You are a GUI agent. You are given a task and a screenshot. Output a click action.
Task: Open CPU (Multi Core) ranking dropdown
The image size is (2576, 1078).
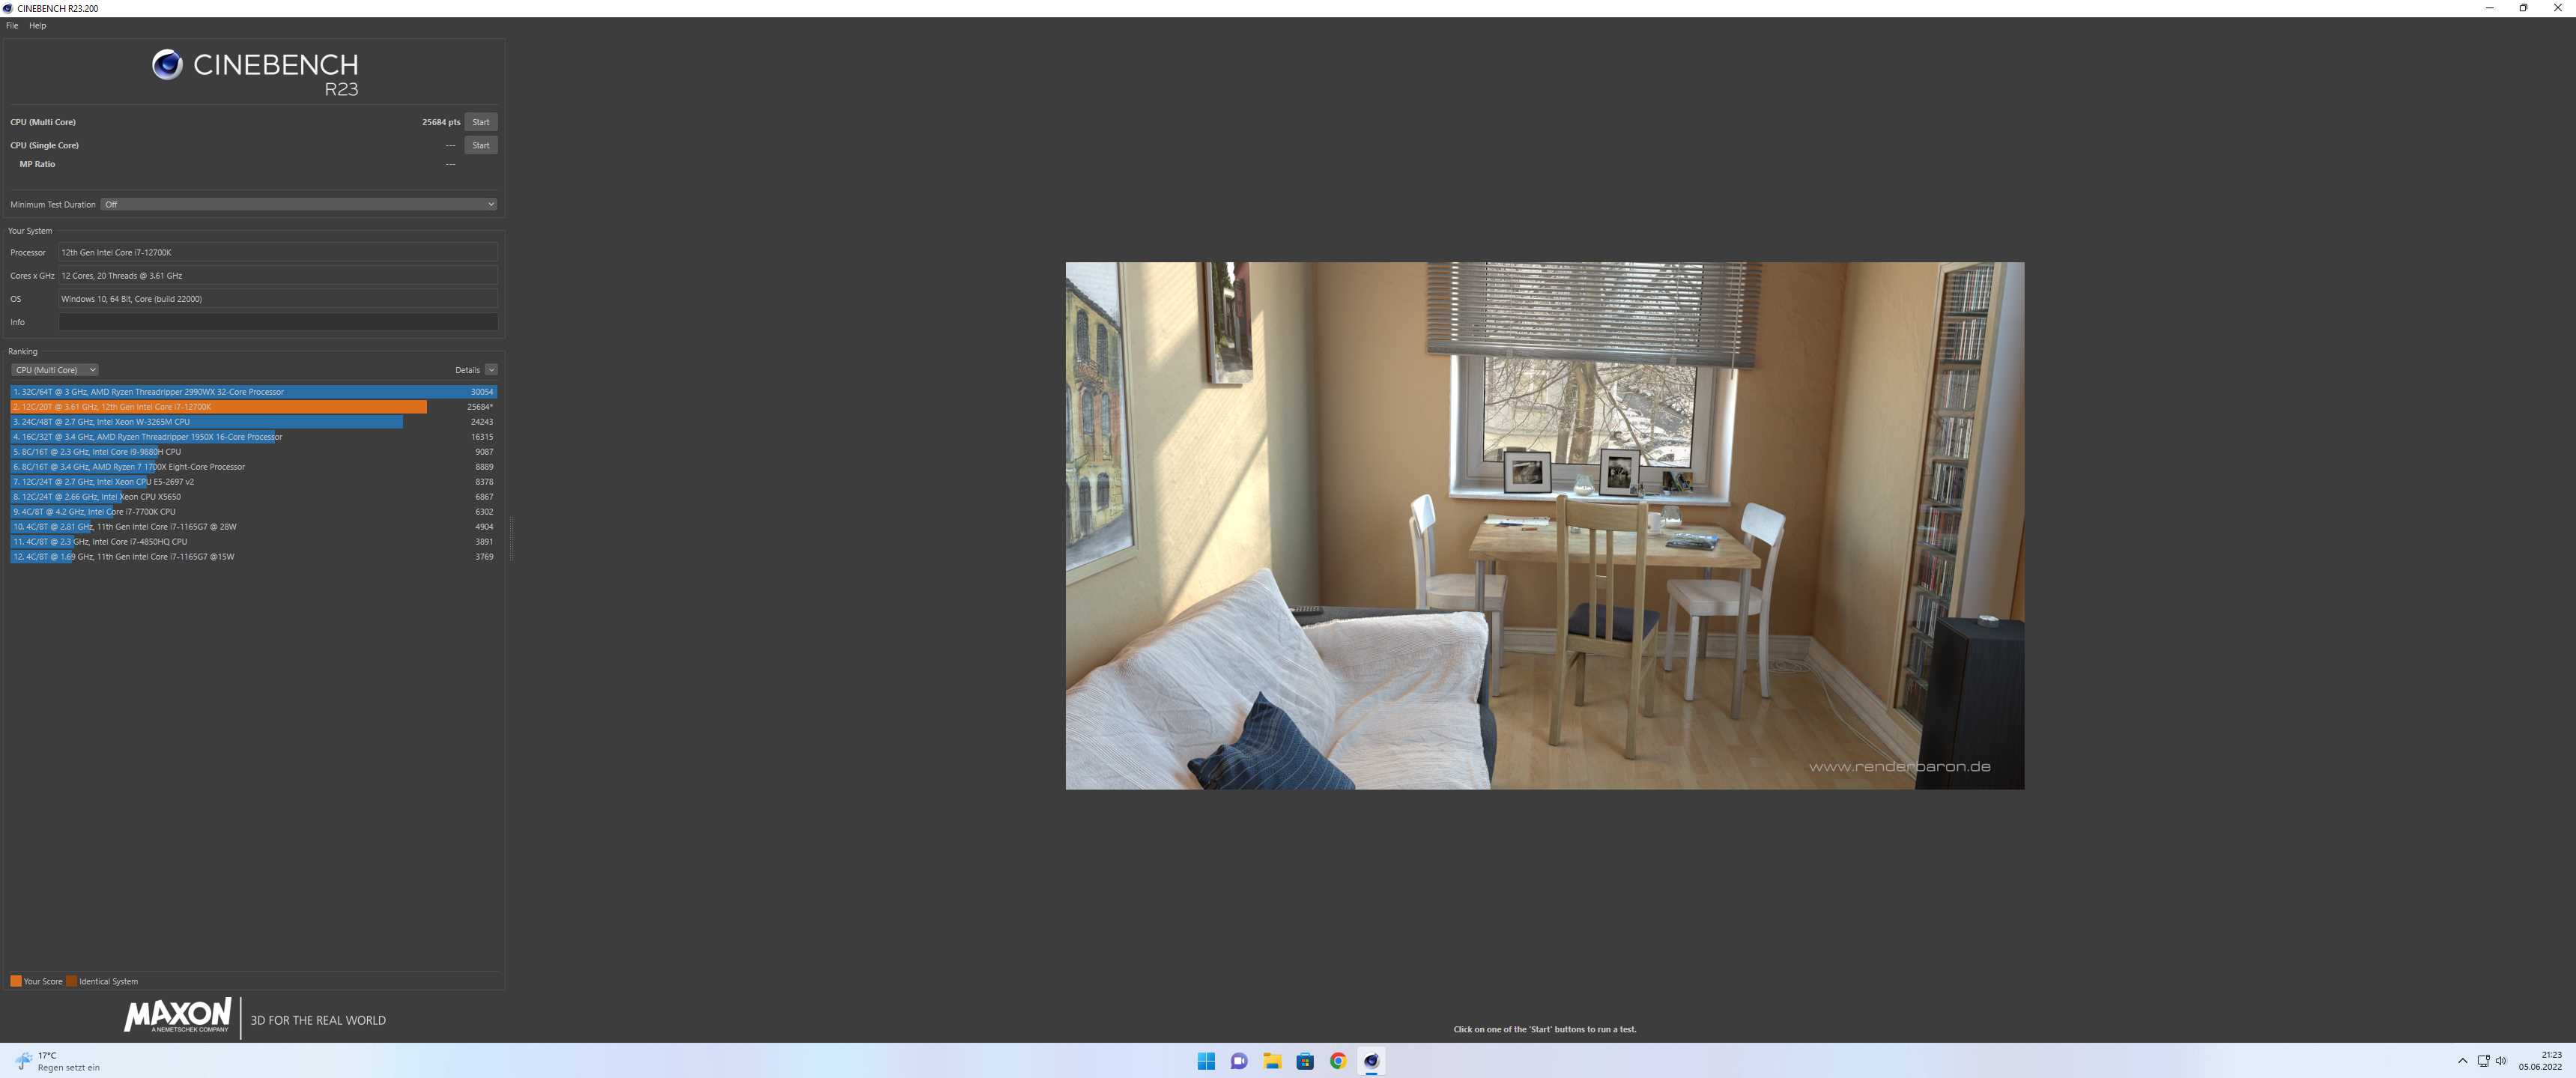pyautogui.click(x=55, y=370)
